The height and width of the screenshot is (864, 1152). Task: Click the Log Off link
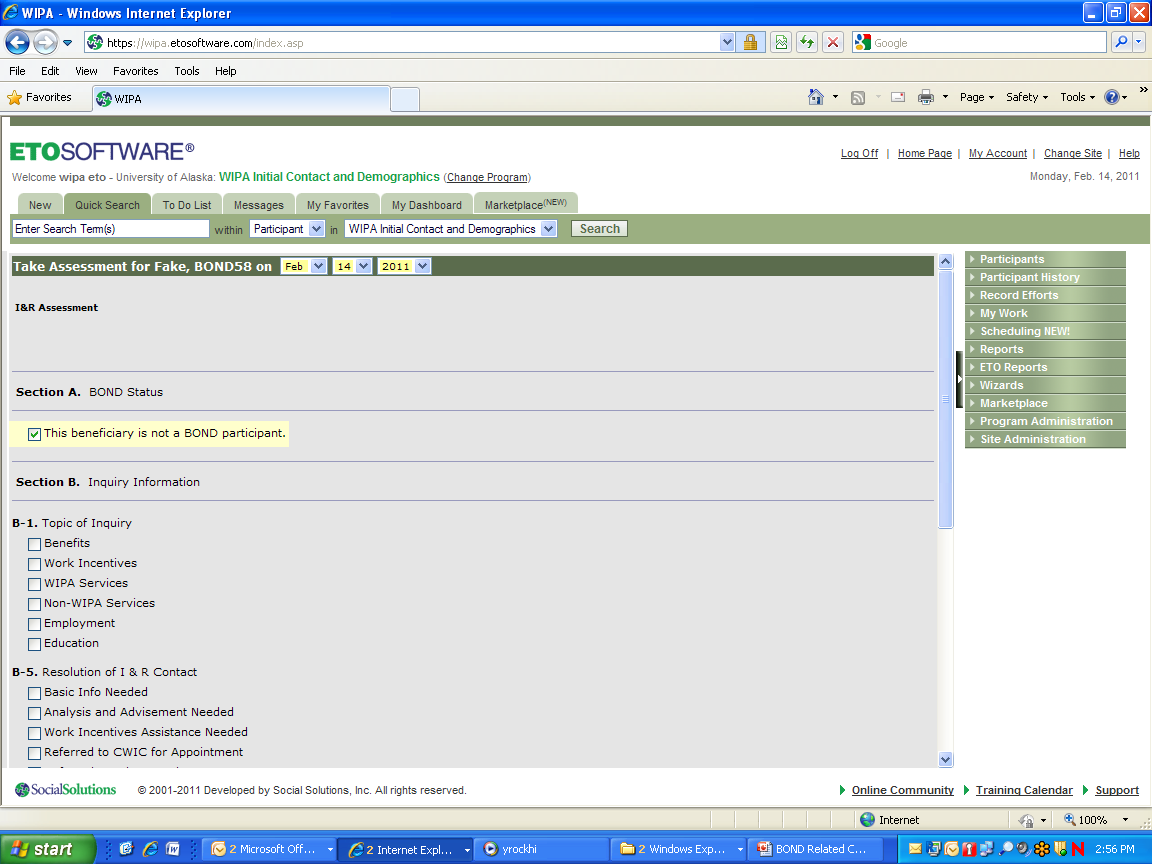[x=860, y=153]
